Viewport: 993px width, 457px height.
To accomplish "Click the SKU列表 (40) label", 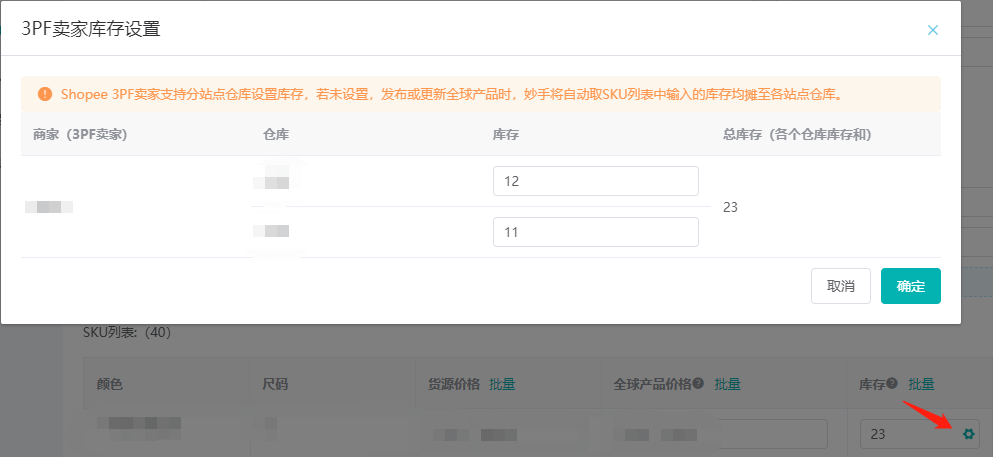I will pos(127,332).
